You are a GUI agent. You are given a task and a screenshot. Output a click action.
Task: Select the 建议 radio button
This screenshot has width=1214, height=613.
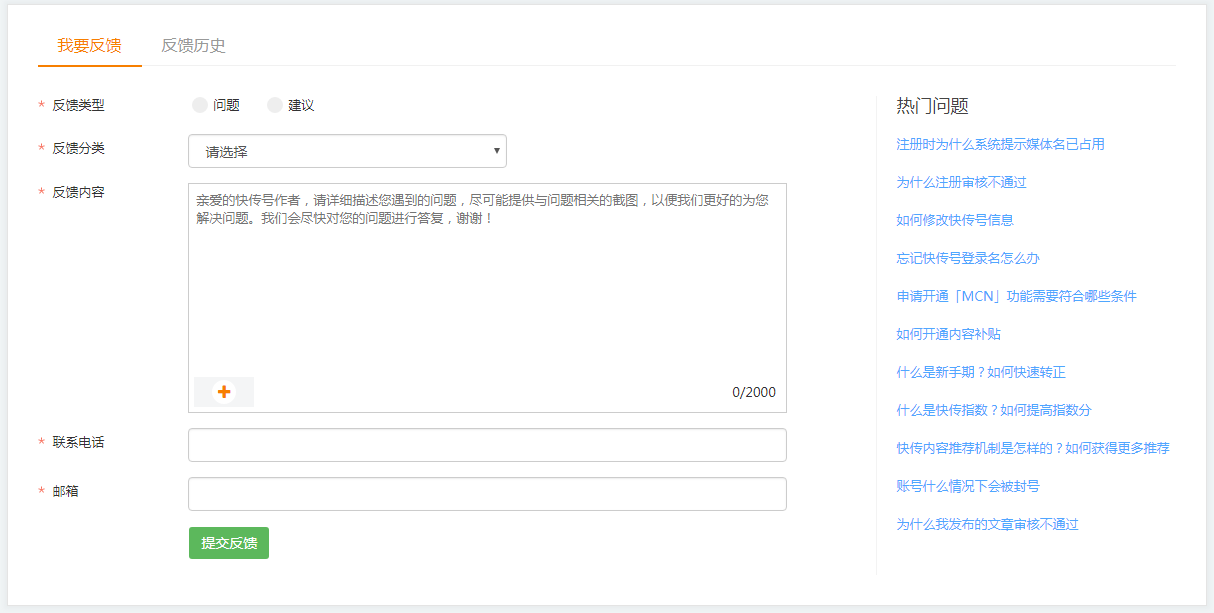tap(275, 105)
